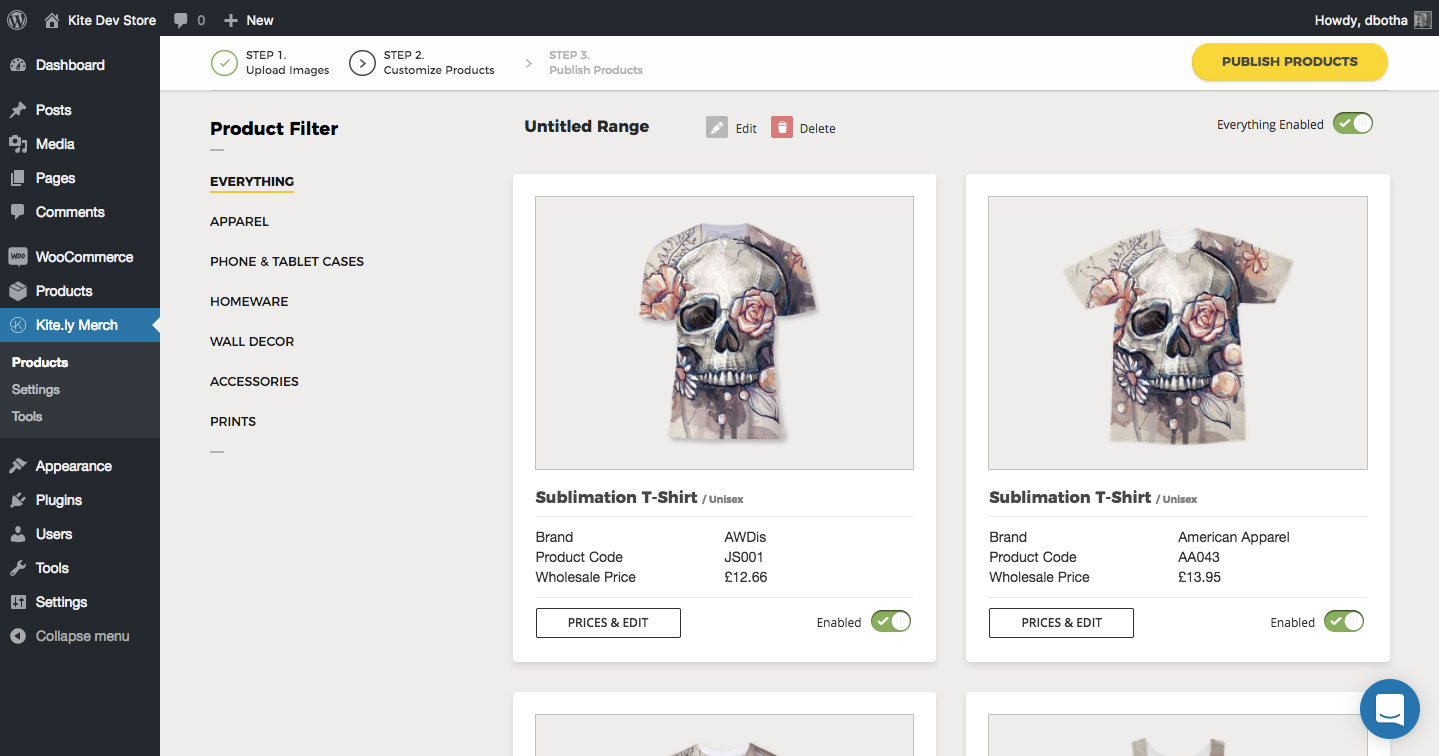The height and width of the screenshot is (756, 1439).
Task: Click the Kite.ly Merch K icon
Action: (18, 325)
